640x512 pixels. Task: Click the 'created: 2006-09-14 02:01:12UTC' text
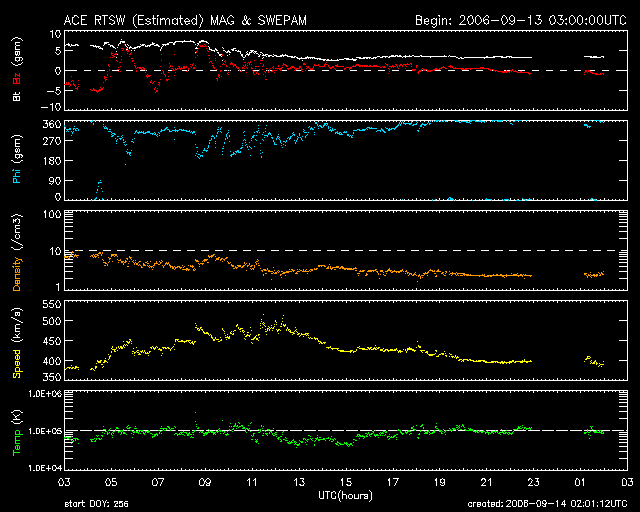pyautogui.click(x=547, y=504)
